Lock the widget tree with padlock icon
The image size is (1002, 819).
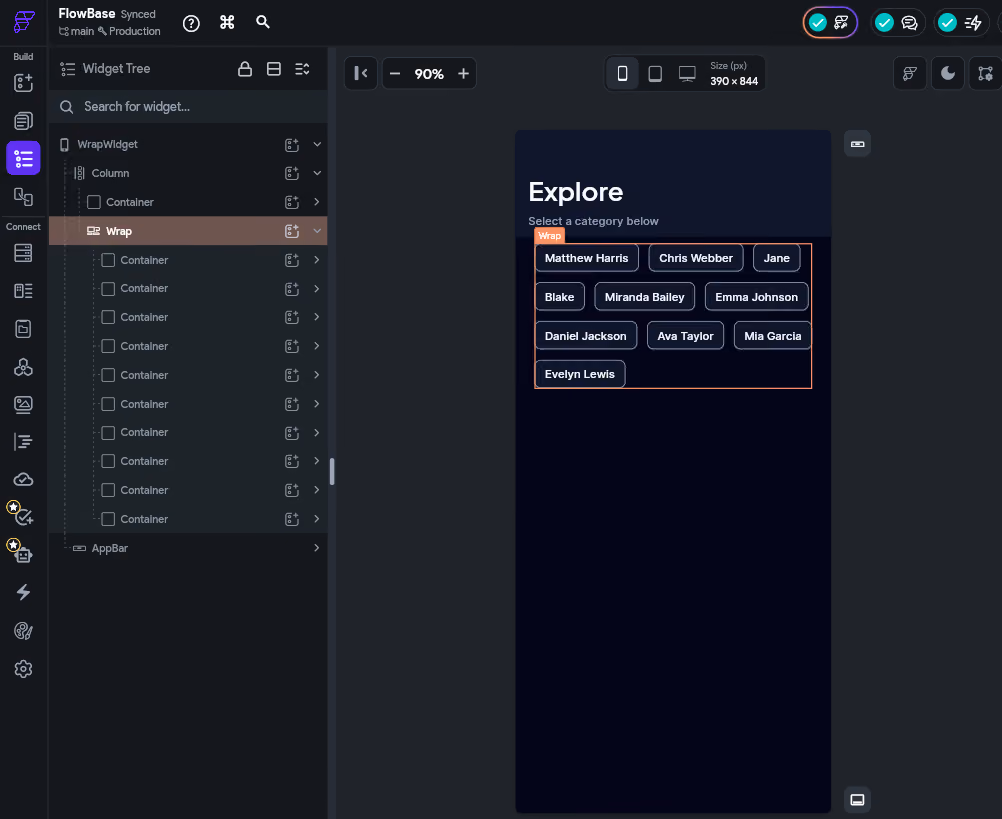click(x=245, y=69)
